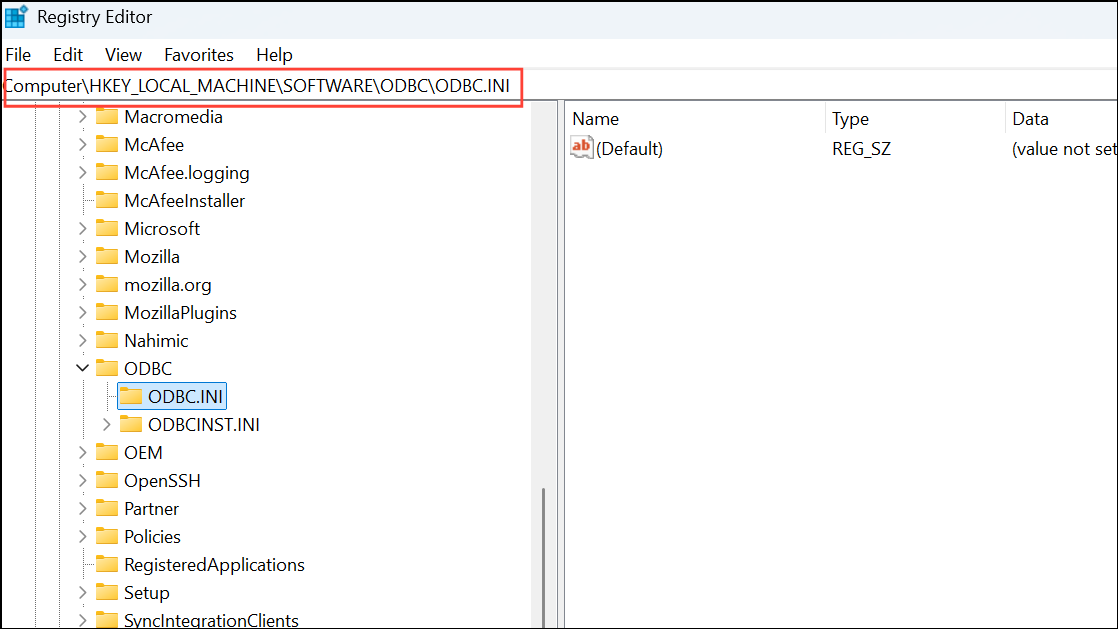This screenshot has height=629, width=1118.
Task: Select the Nahimic registry key
Action: click(156, 340)
